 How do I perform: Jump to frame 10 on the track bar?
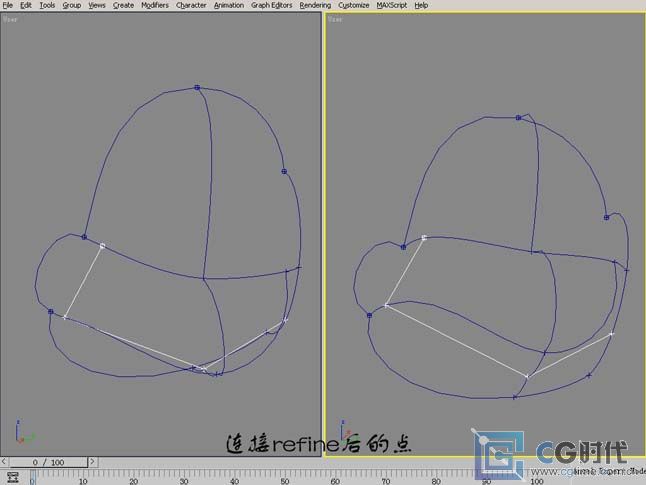83,481
